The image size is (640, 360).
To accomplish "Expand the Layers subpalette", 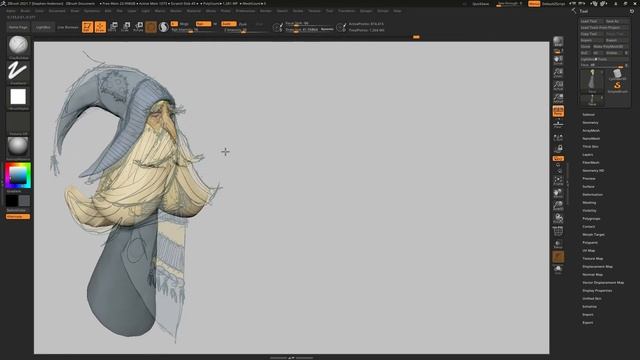I will coord(588,155).
